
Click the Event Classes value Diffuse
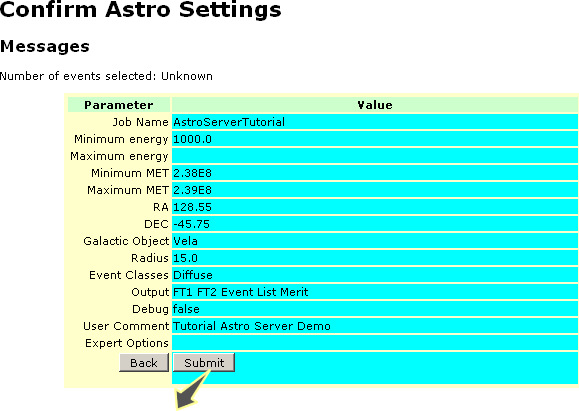pos(193,275)
